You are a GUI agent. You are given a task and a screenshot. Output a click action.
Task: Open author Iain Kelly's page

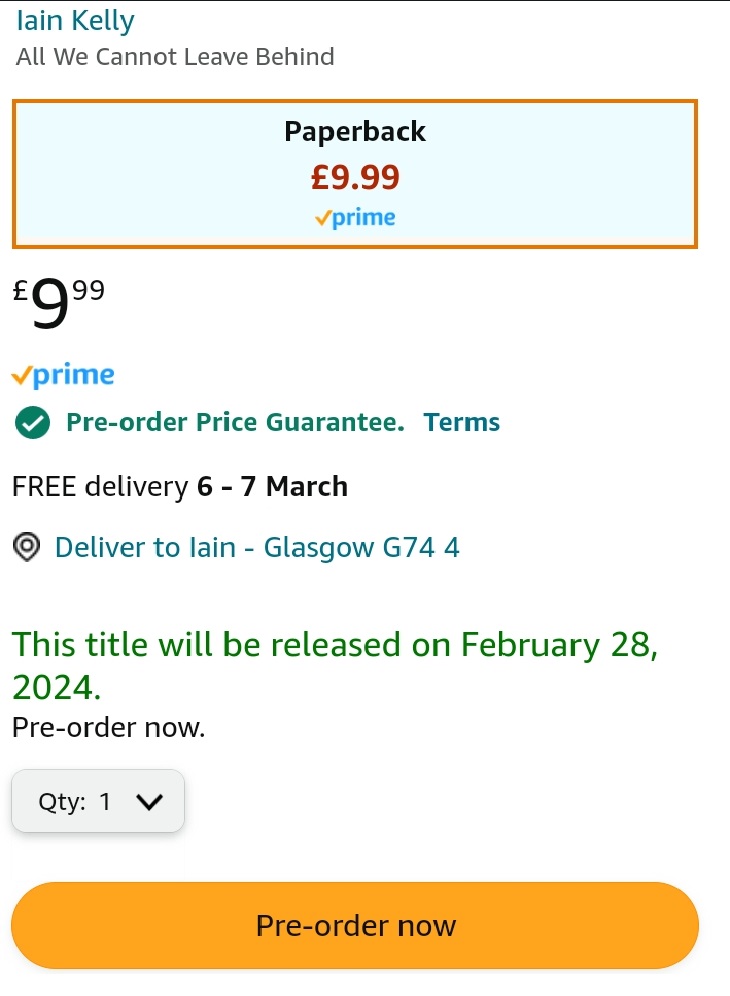click(x=75, y=21)
